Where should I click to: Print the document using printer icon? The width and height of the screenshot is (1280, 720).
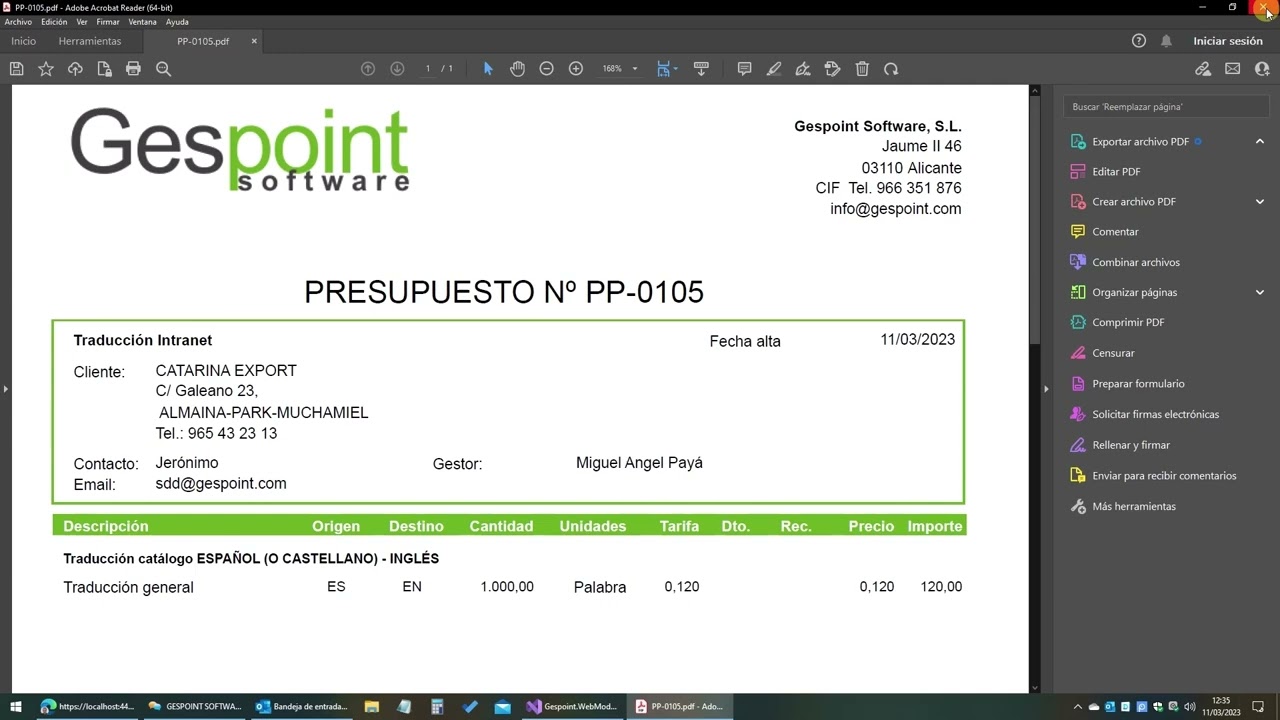coord(133,69)
